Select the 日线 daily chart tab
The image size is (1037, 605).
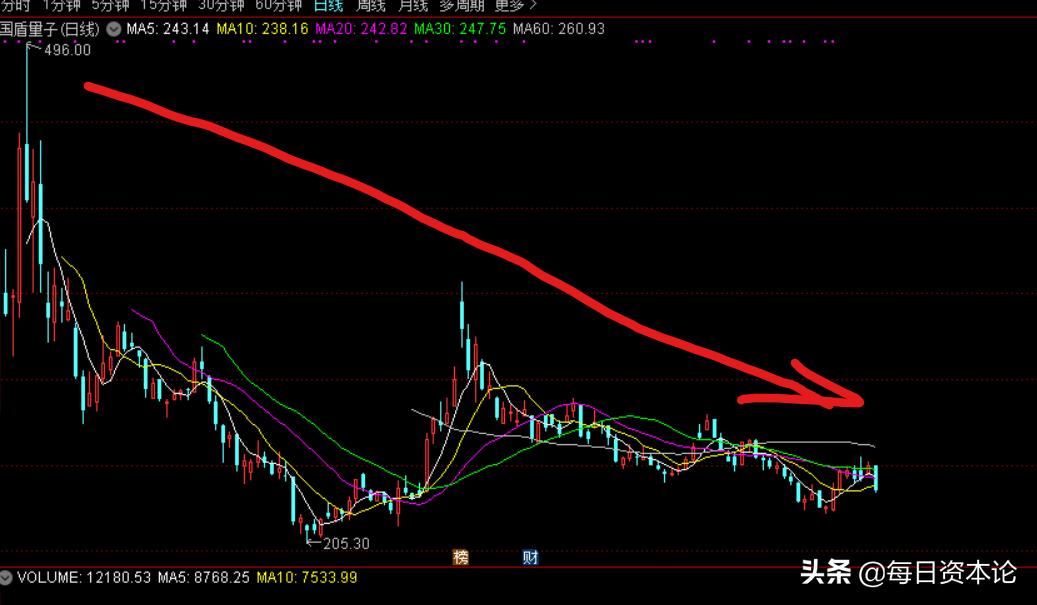coord(329,6)
